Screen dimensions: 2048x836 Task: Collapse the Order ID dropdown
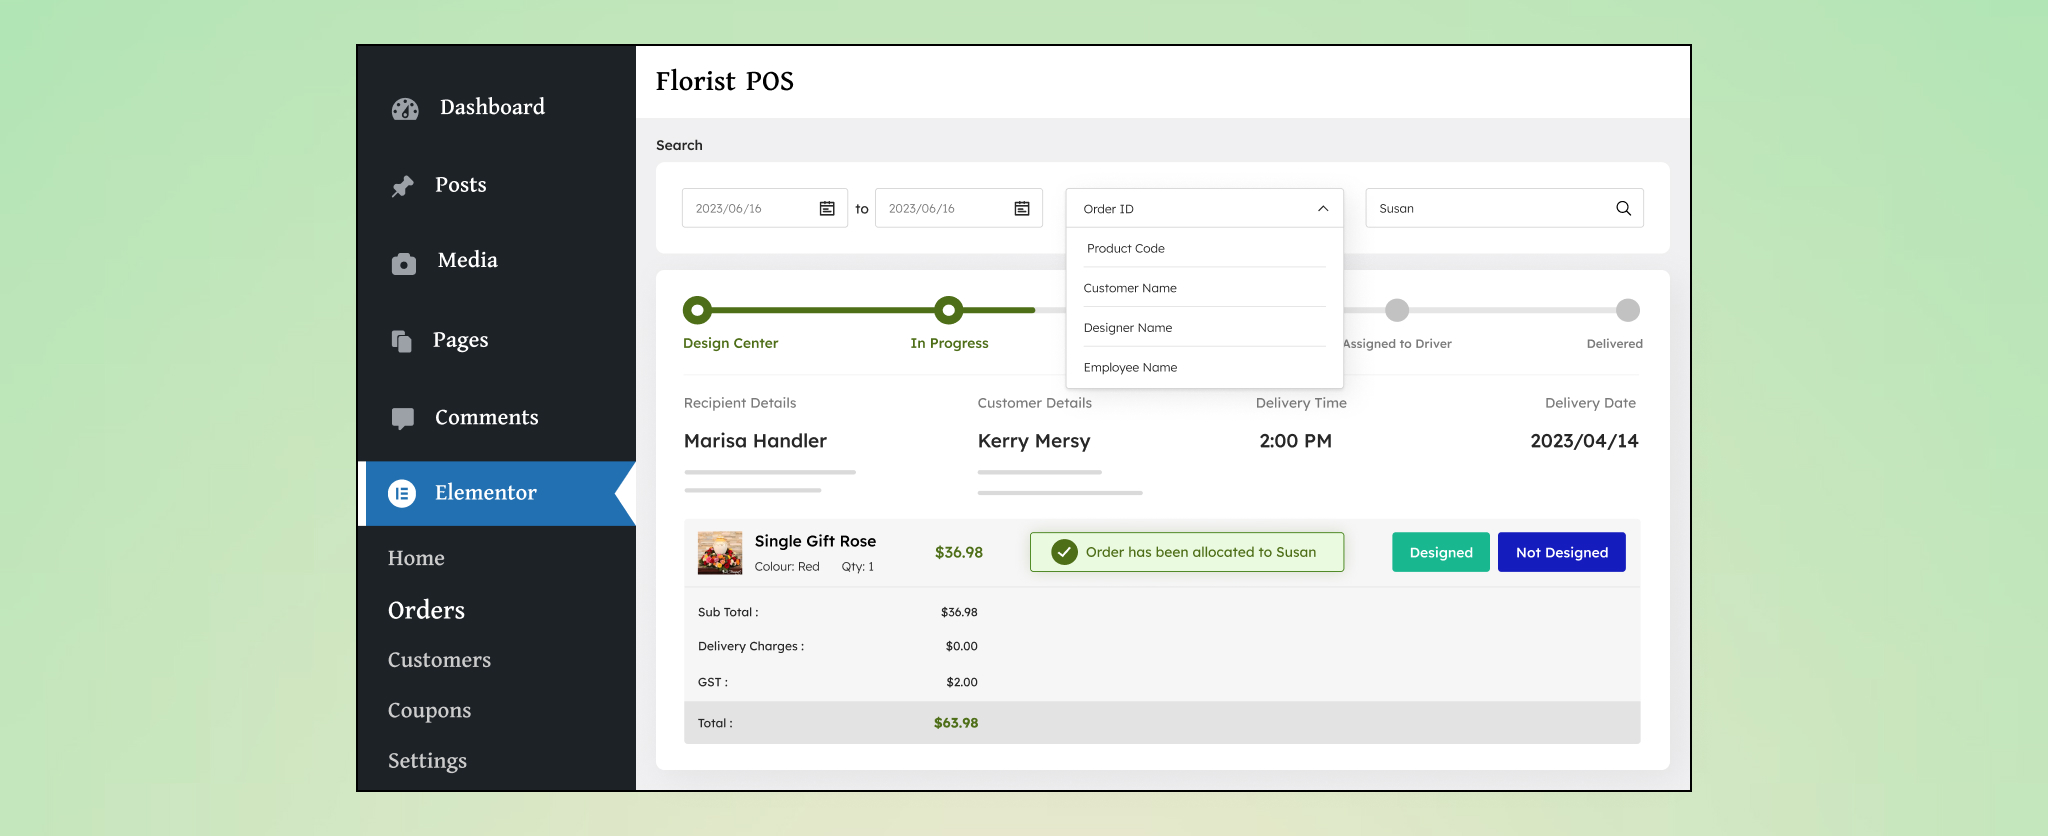pos(1322,209)
